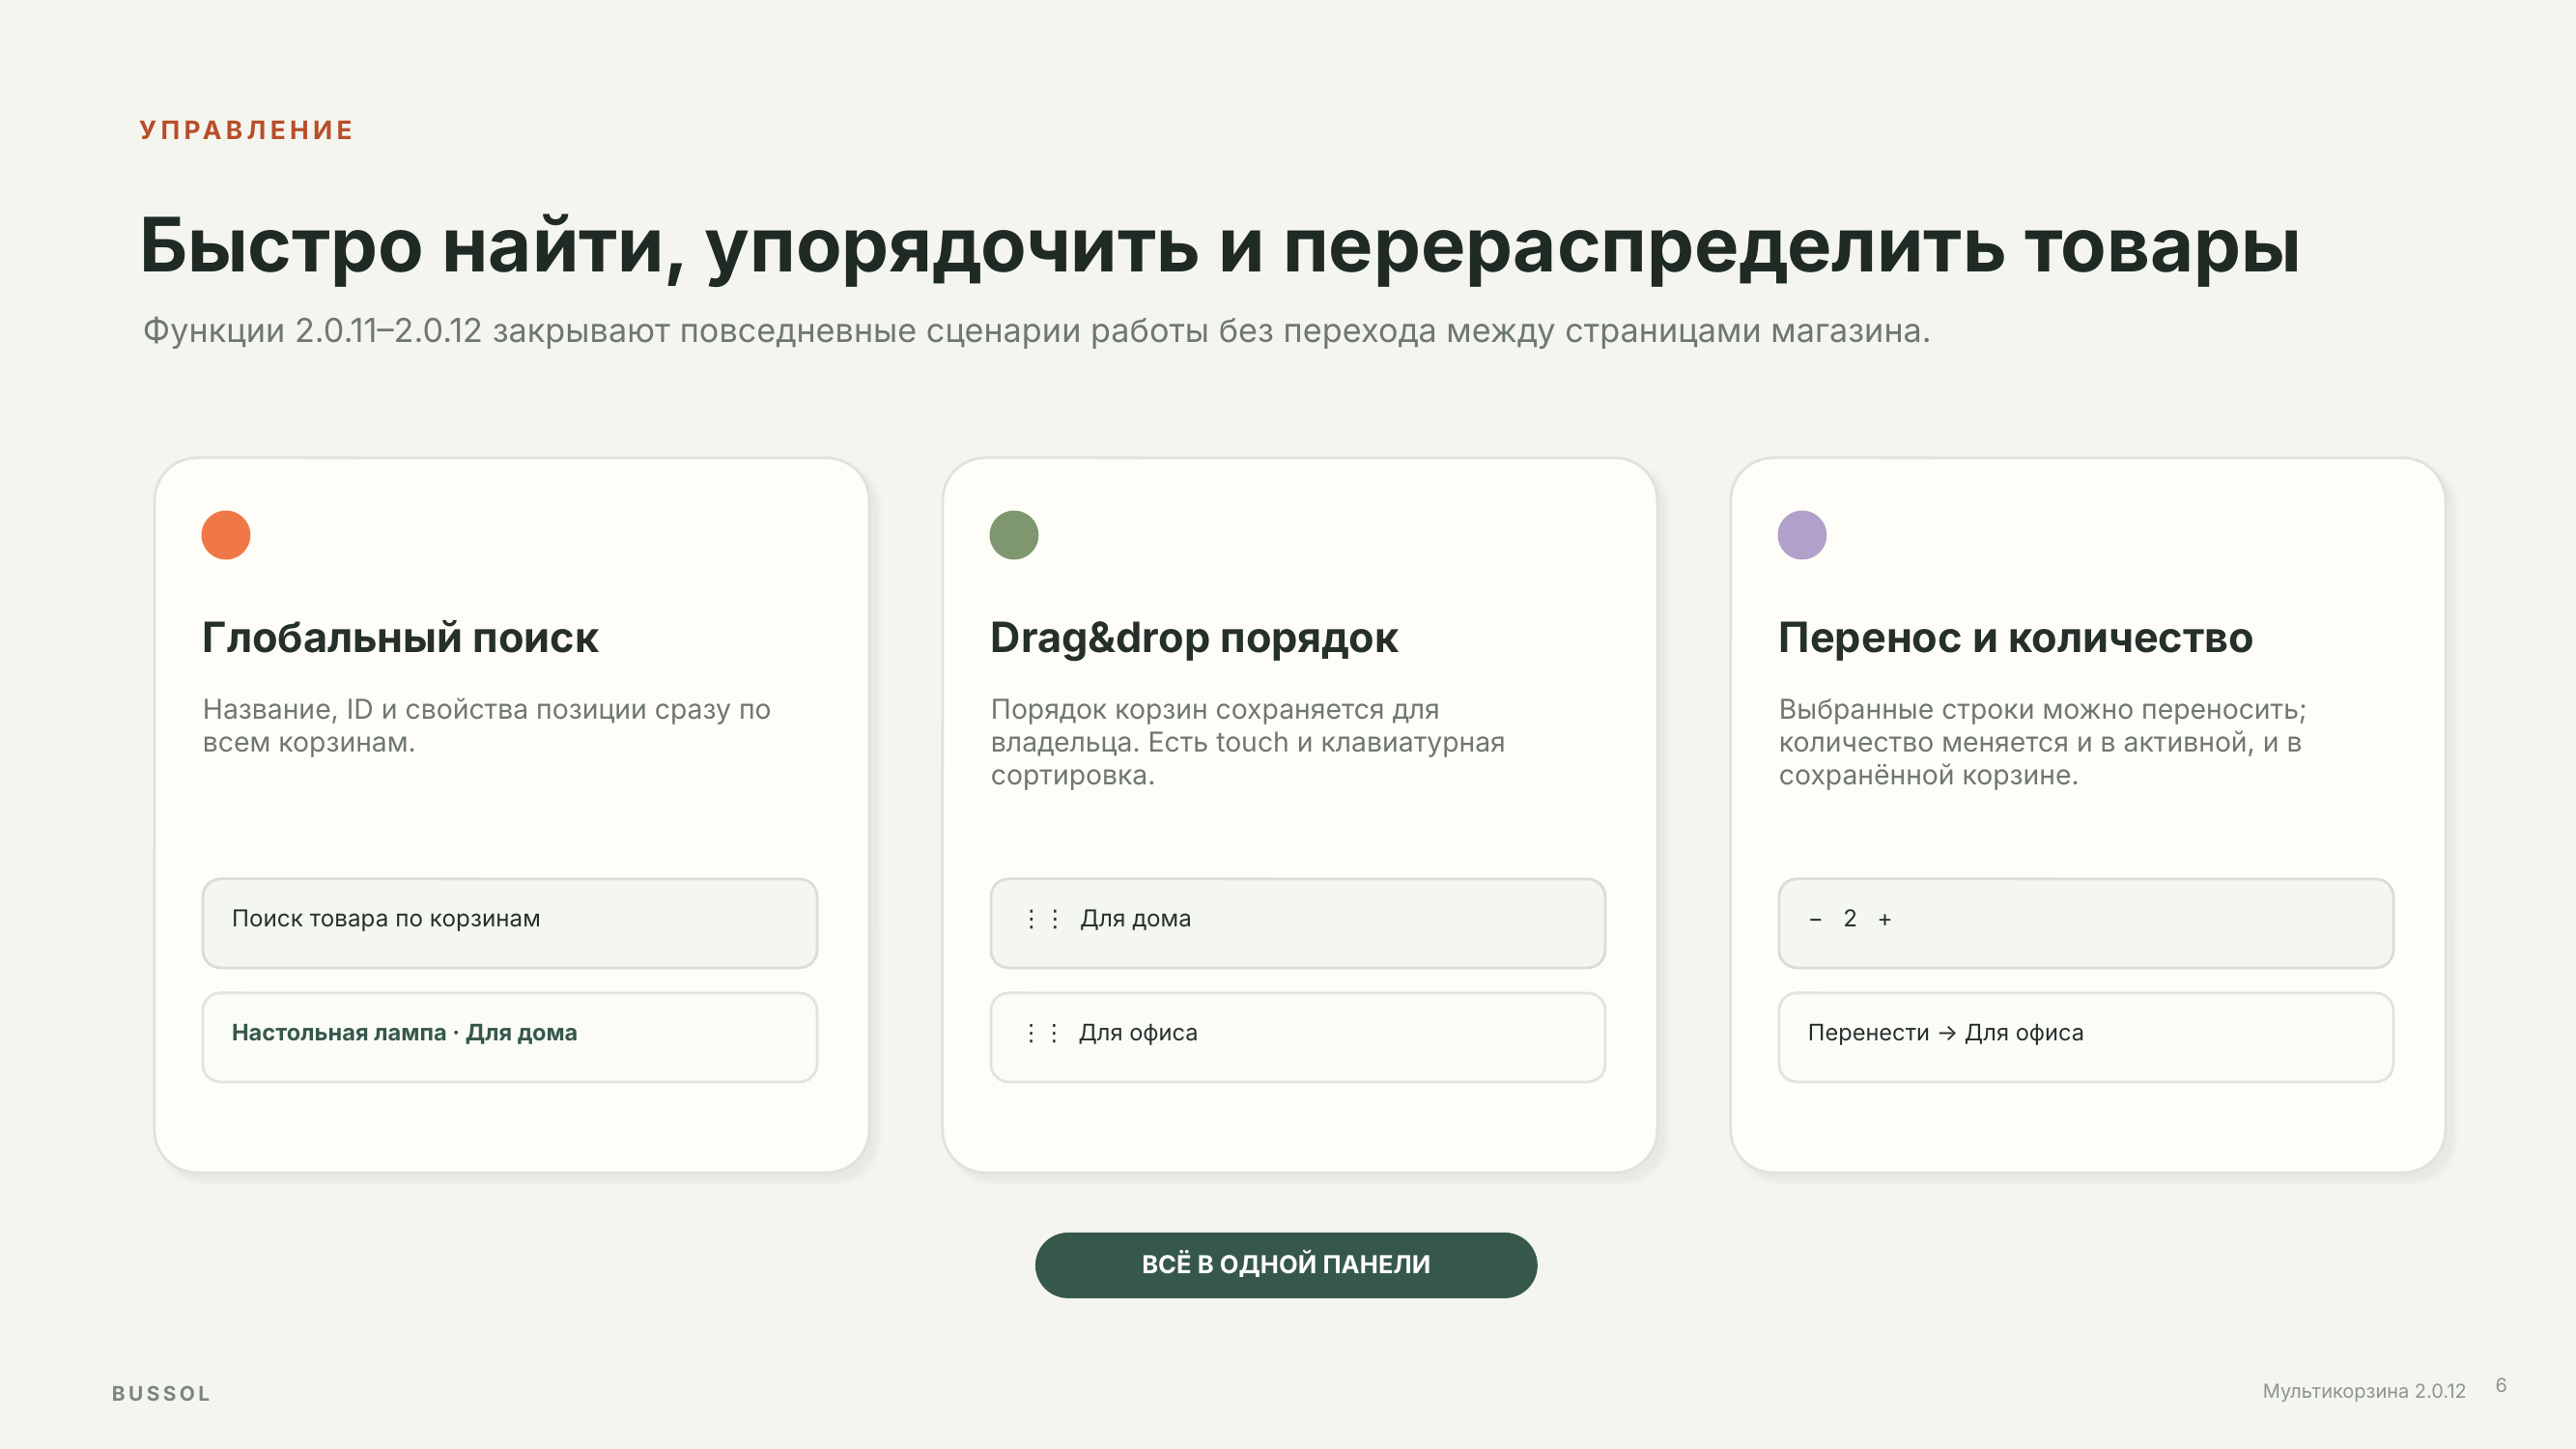Decrease quantity with the minus sign

pos(1815,919)
